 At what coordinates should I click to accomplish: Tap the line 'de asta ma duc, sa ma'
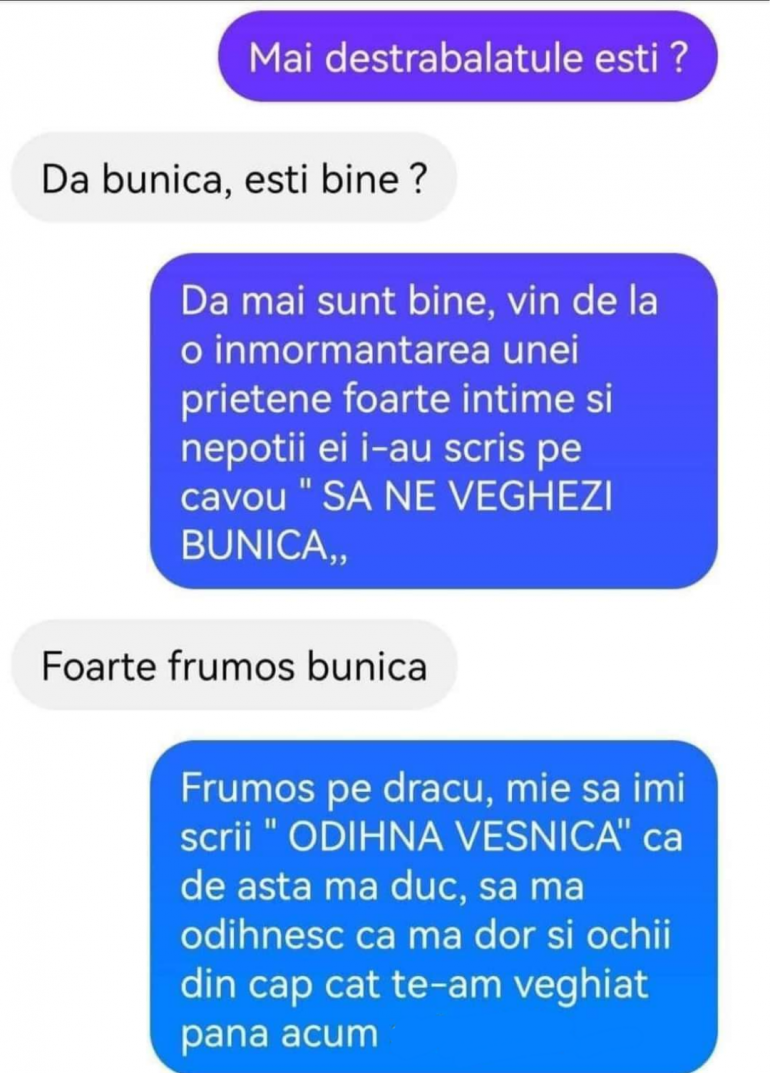point(383,886)
